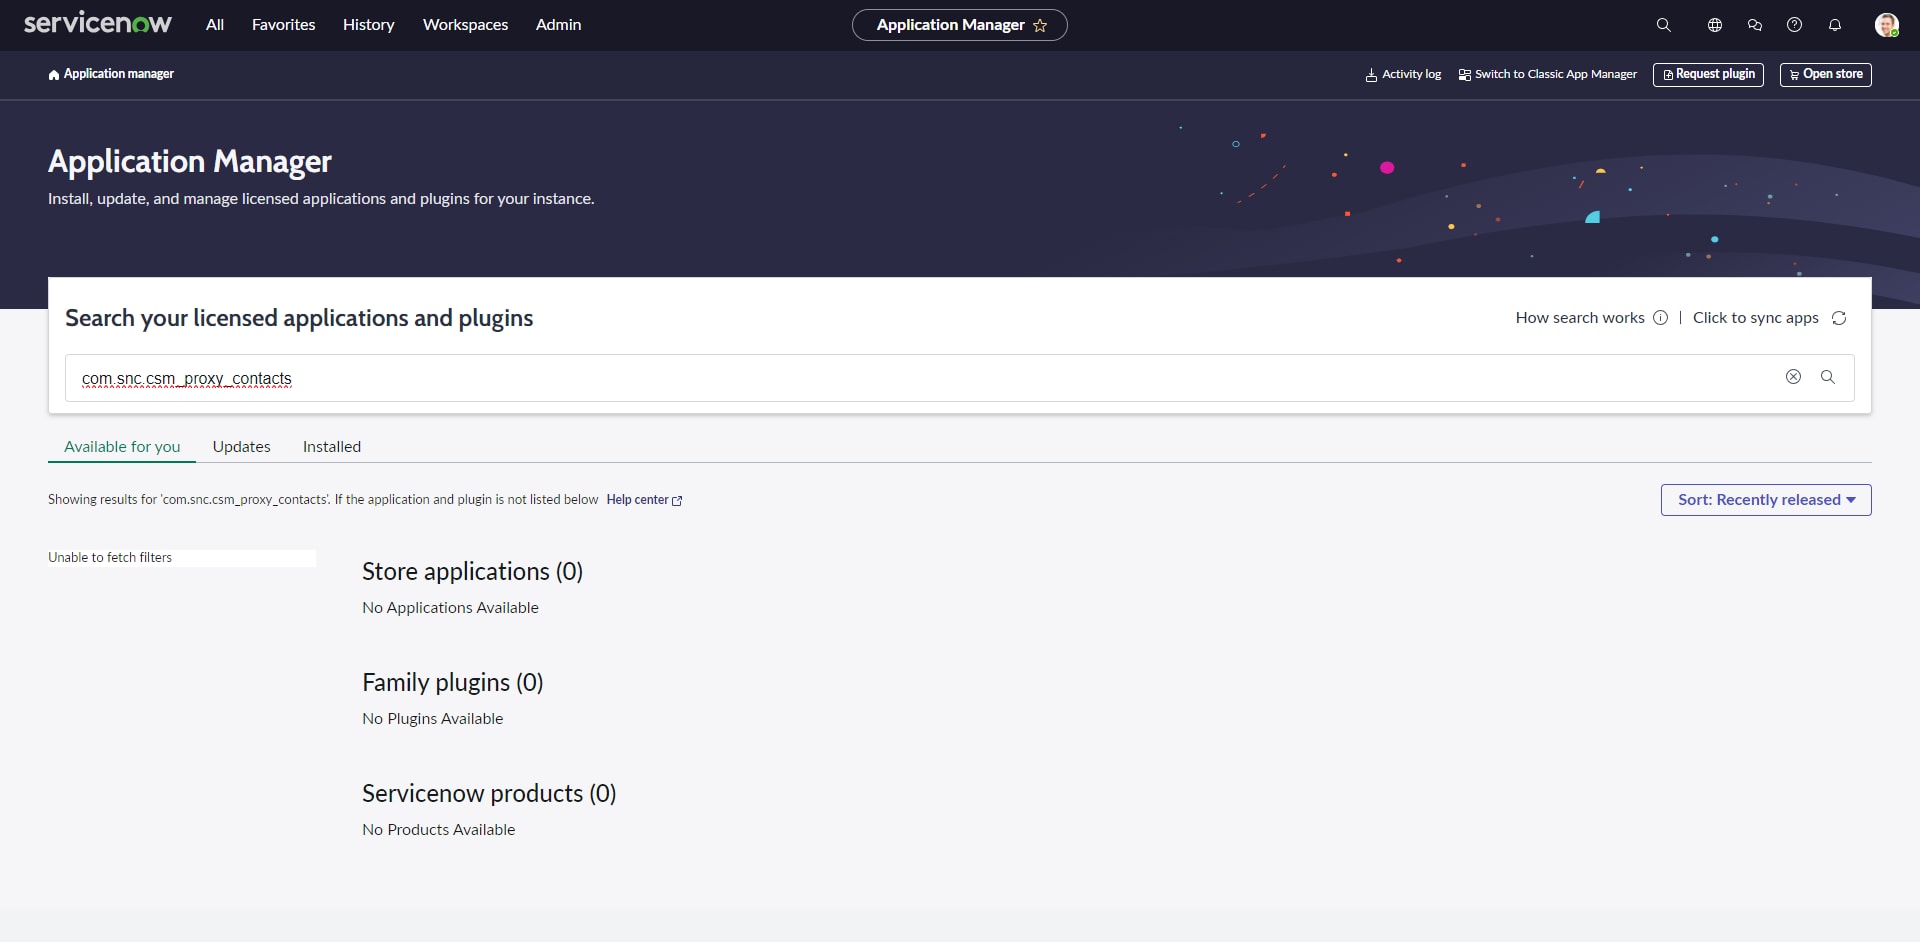The width and height of the screenshot is (1920, 942).
Task: Open the All menu
Action: pos(215,25)
